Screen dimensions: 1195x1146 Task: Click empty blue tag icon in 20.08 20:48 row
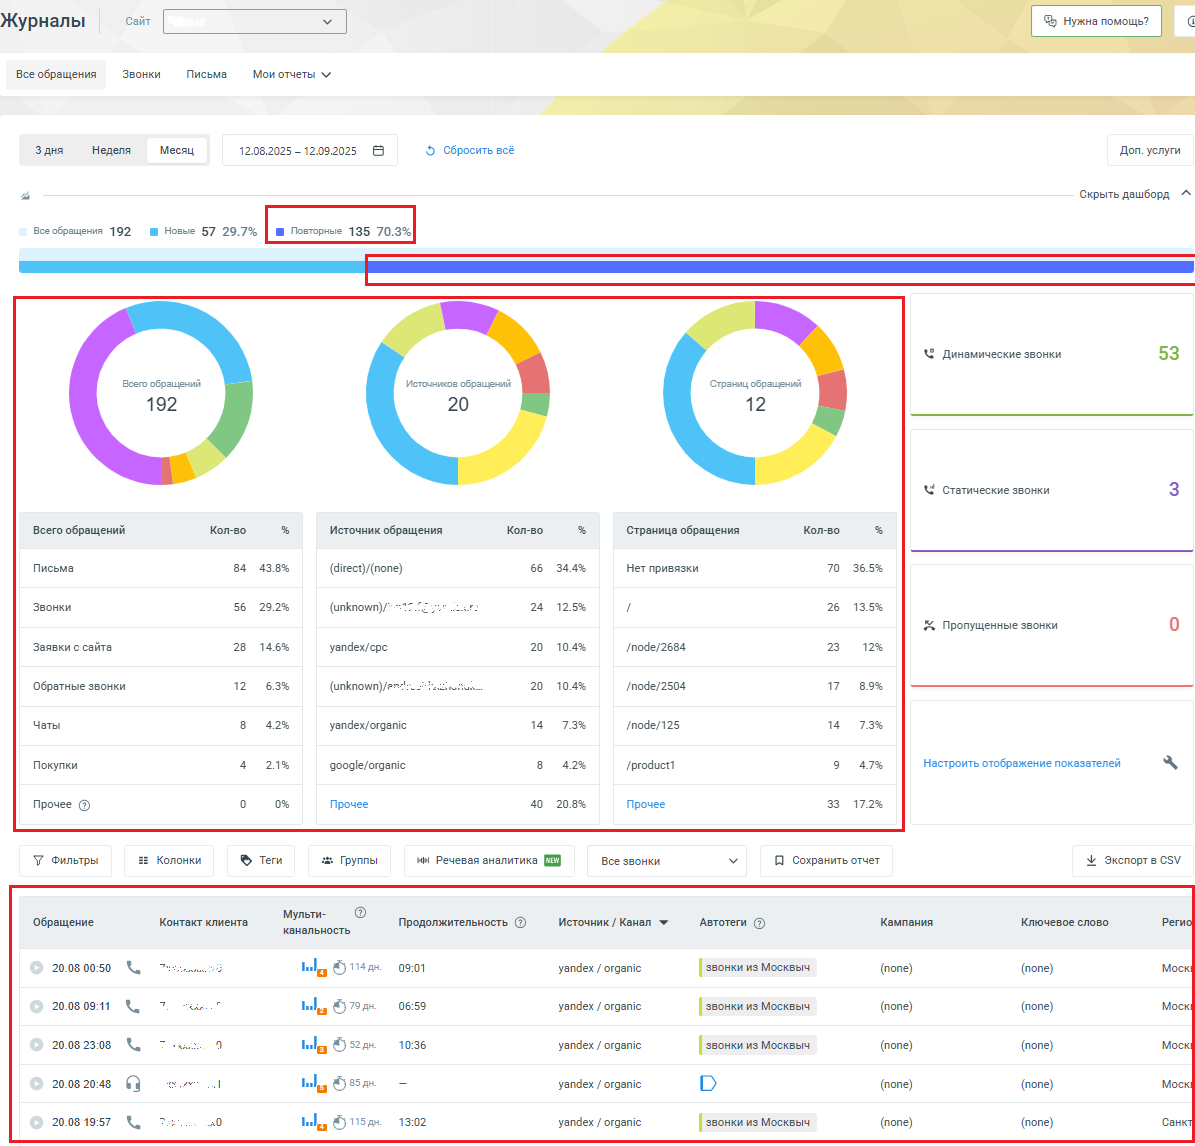pos(708,1084)
